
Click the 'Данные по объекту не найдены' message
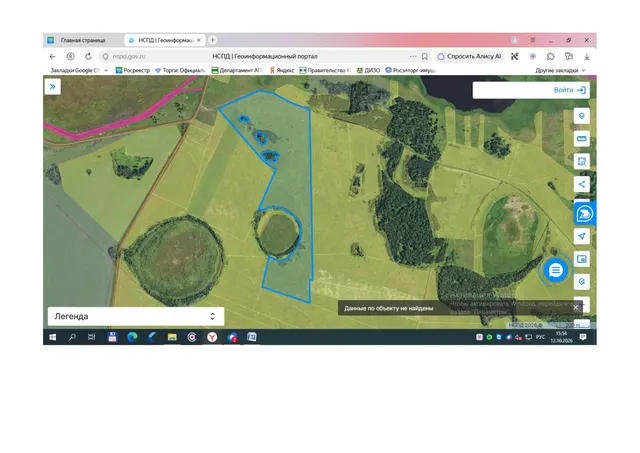point(388,309)
